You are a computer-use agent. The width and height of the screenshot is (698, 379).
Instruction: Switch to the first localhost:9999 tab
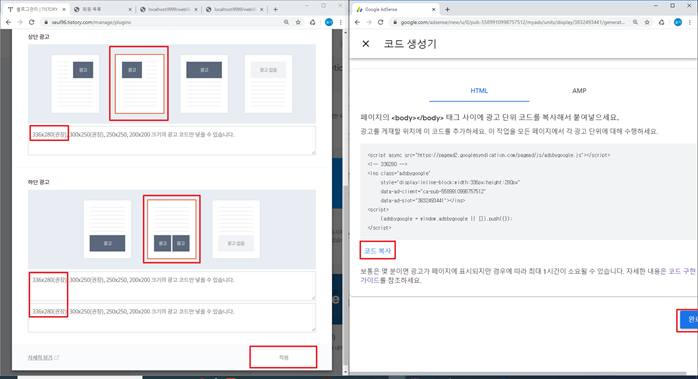tap(168, 9)
